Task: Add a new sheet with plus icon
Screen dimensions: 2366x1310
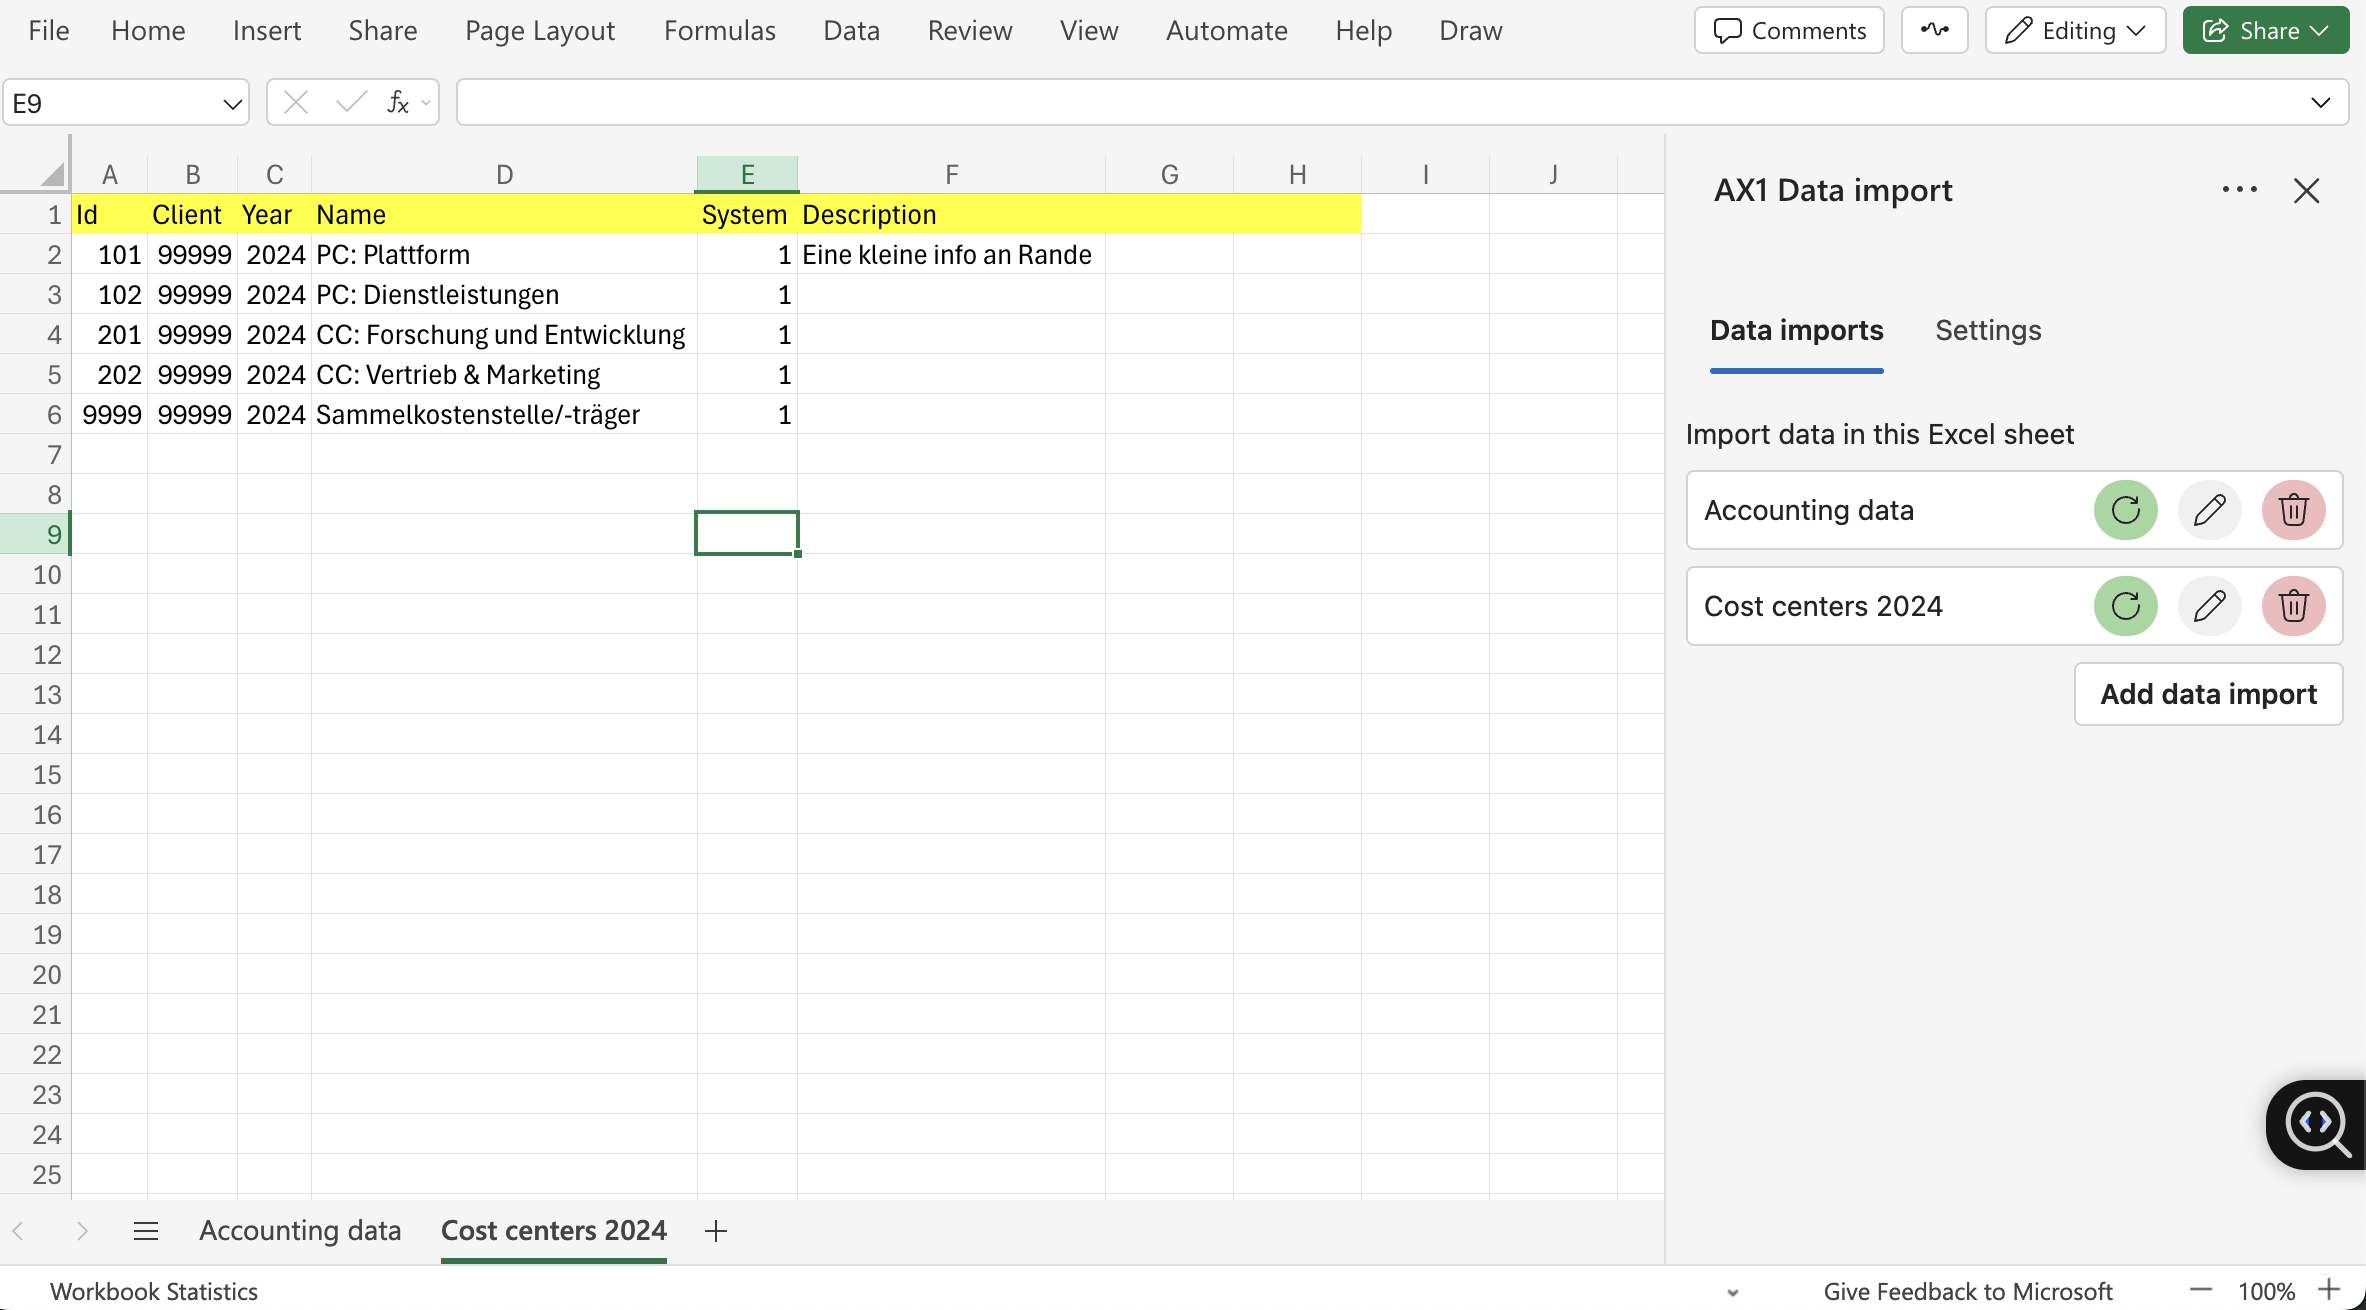Action: point(715,1231)
